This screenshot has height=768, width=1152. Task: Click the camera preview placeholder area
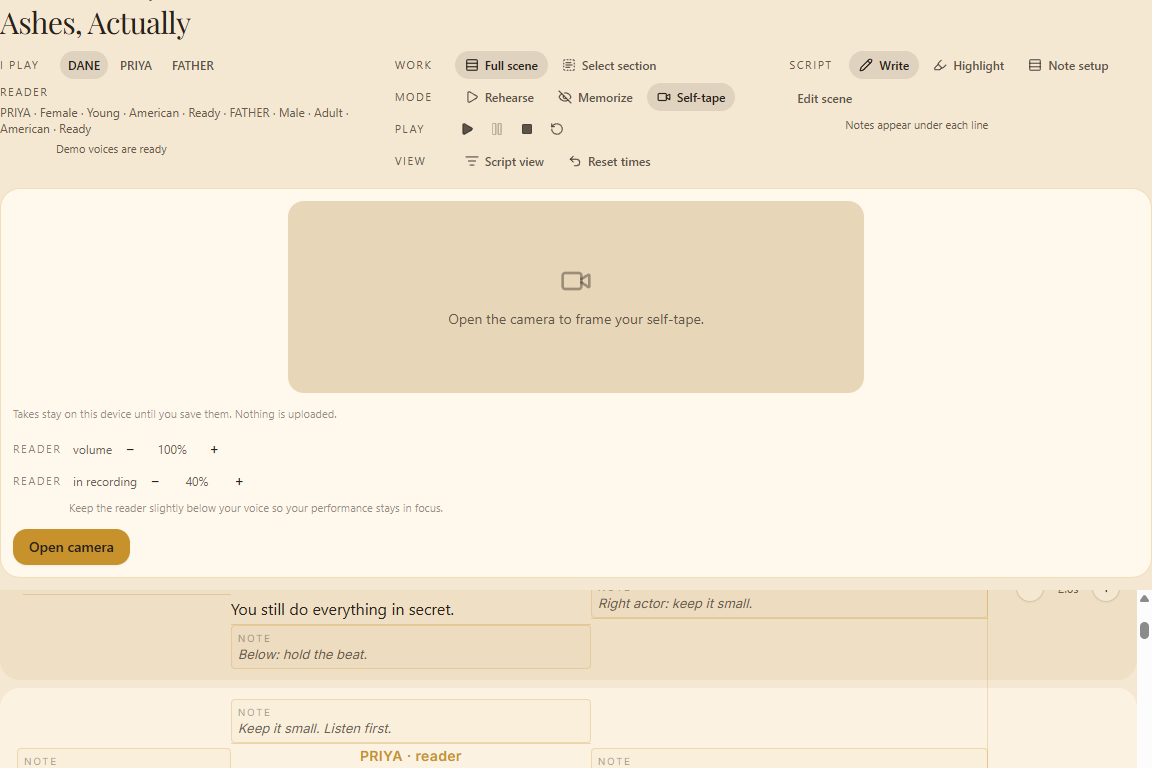576,297
